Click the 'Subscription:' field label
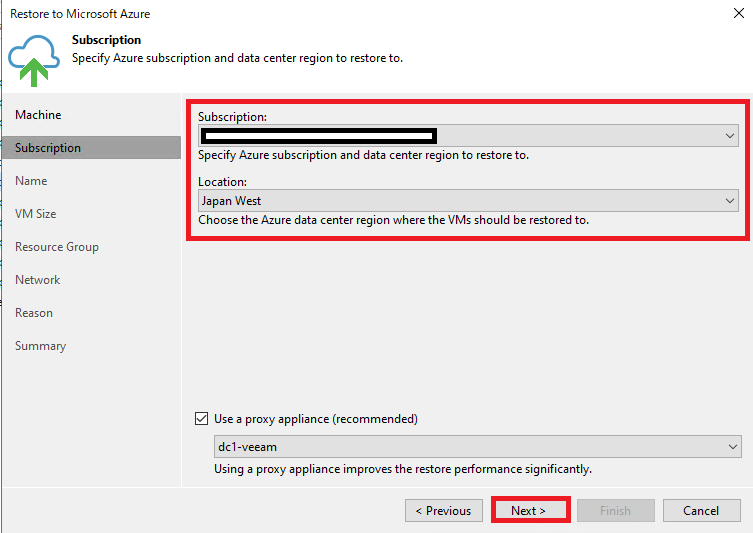This screenshot has height=533, width=753. (x=232, y=117)
